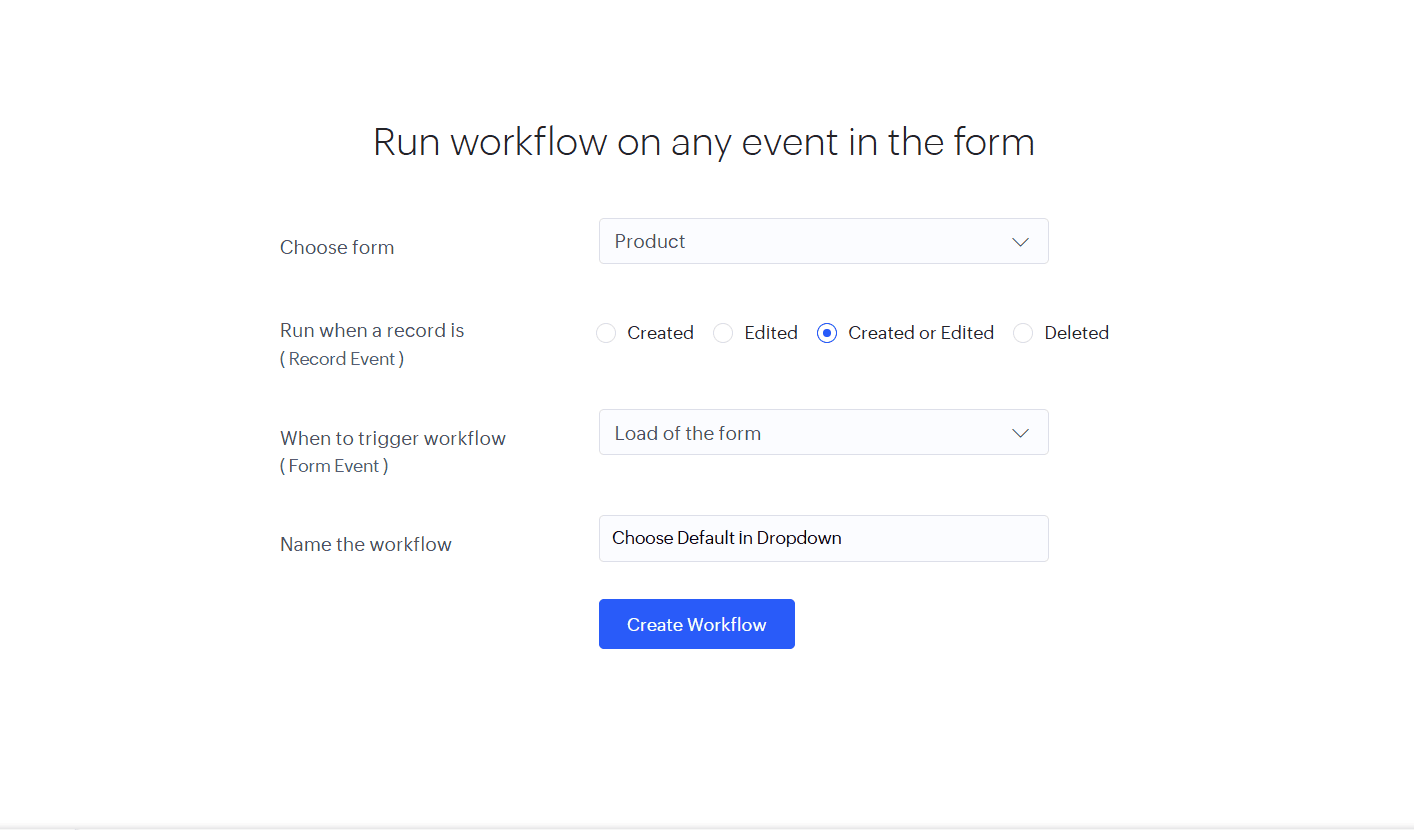Click the 'Choose form' field label
This screenshot has width=1414, height=830.
[337, 247]
